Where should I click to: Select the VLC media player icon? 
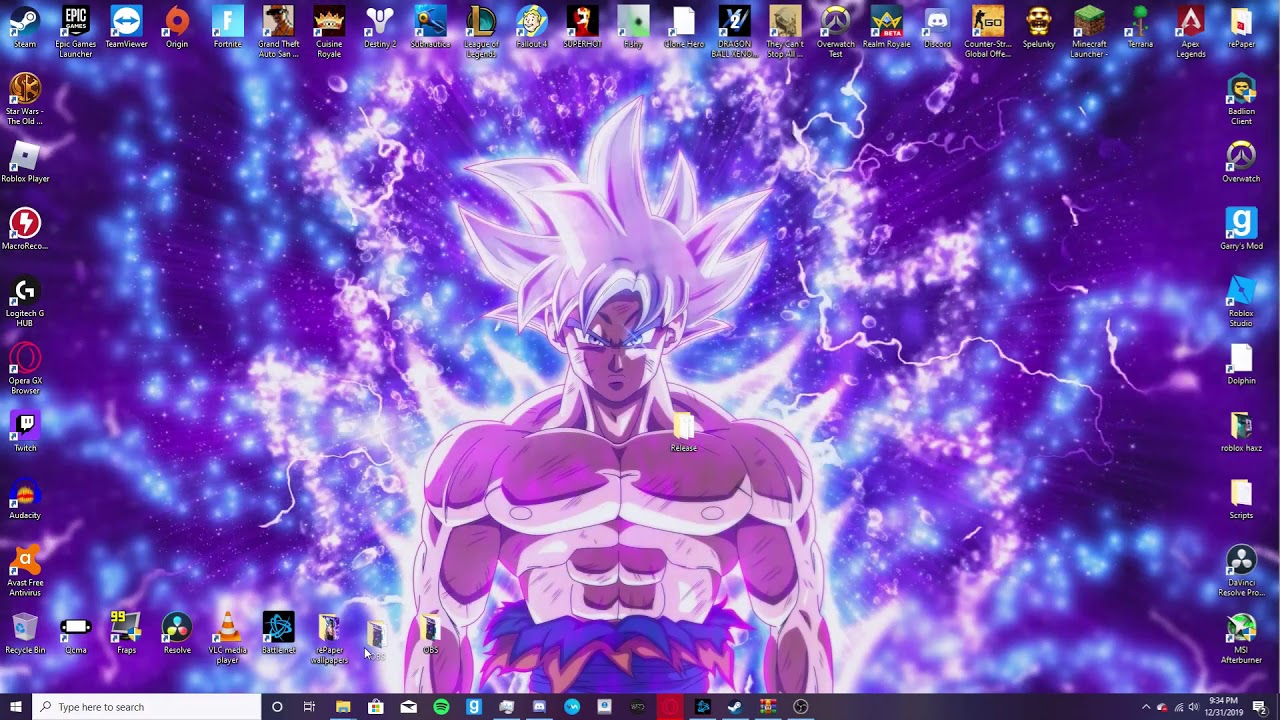(x=228, y=638)
